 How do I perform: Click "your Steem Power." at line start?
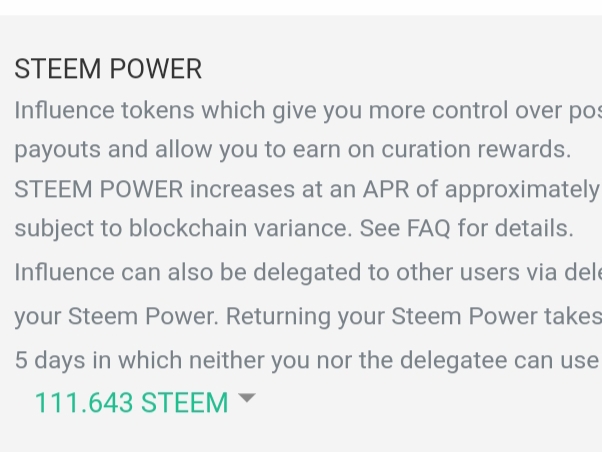(116, 316)
